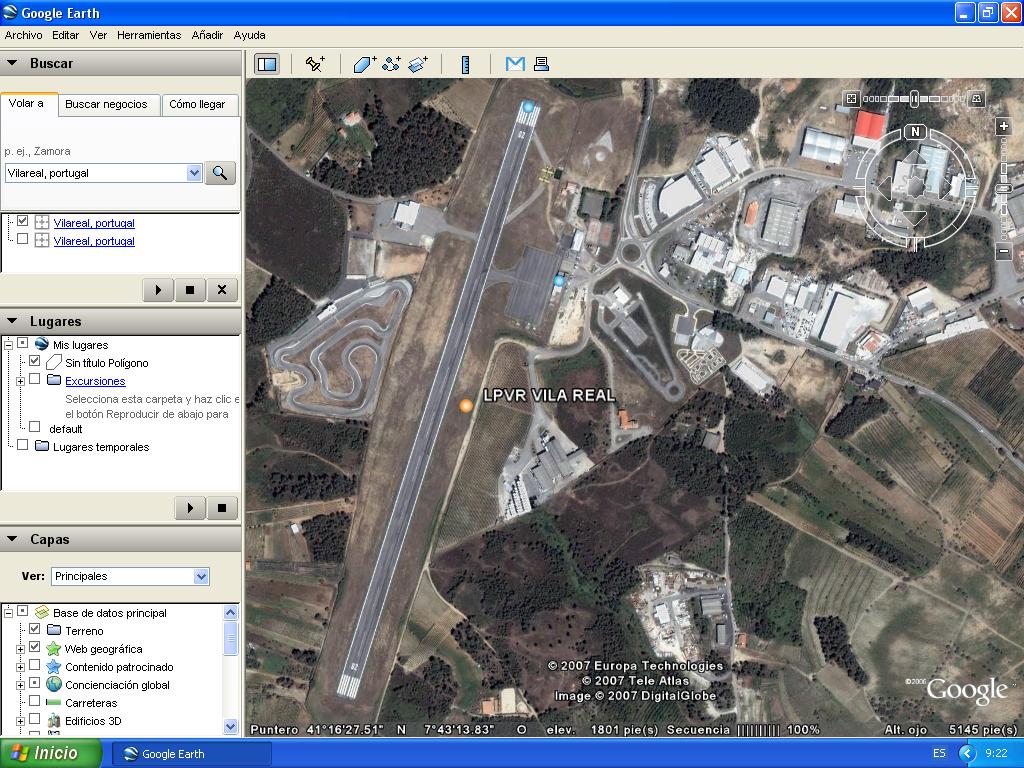The height and width of the screenshot is (768, 1024).
Task: Add an image overlay from toolbar
Action: pos(418,64)
